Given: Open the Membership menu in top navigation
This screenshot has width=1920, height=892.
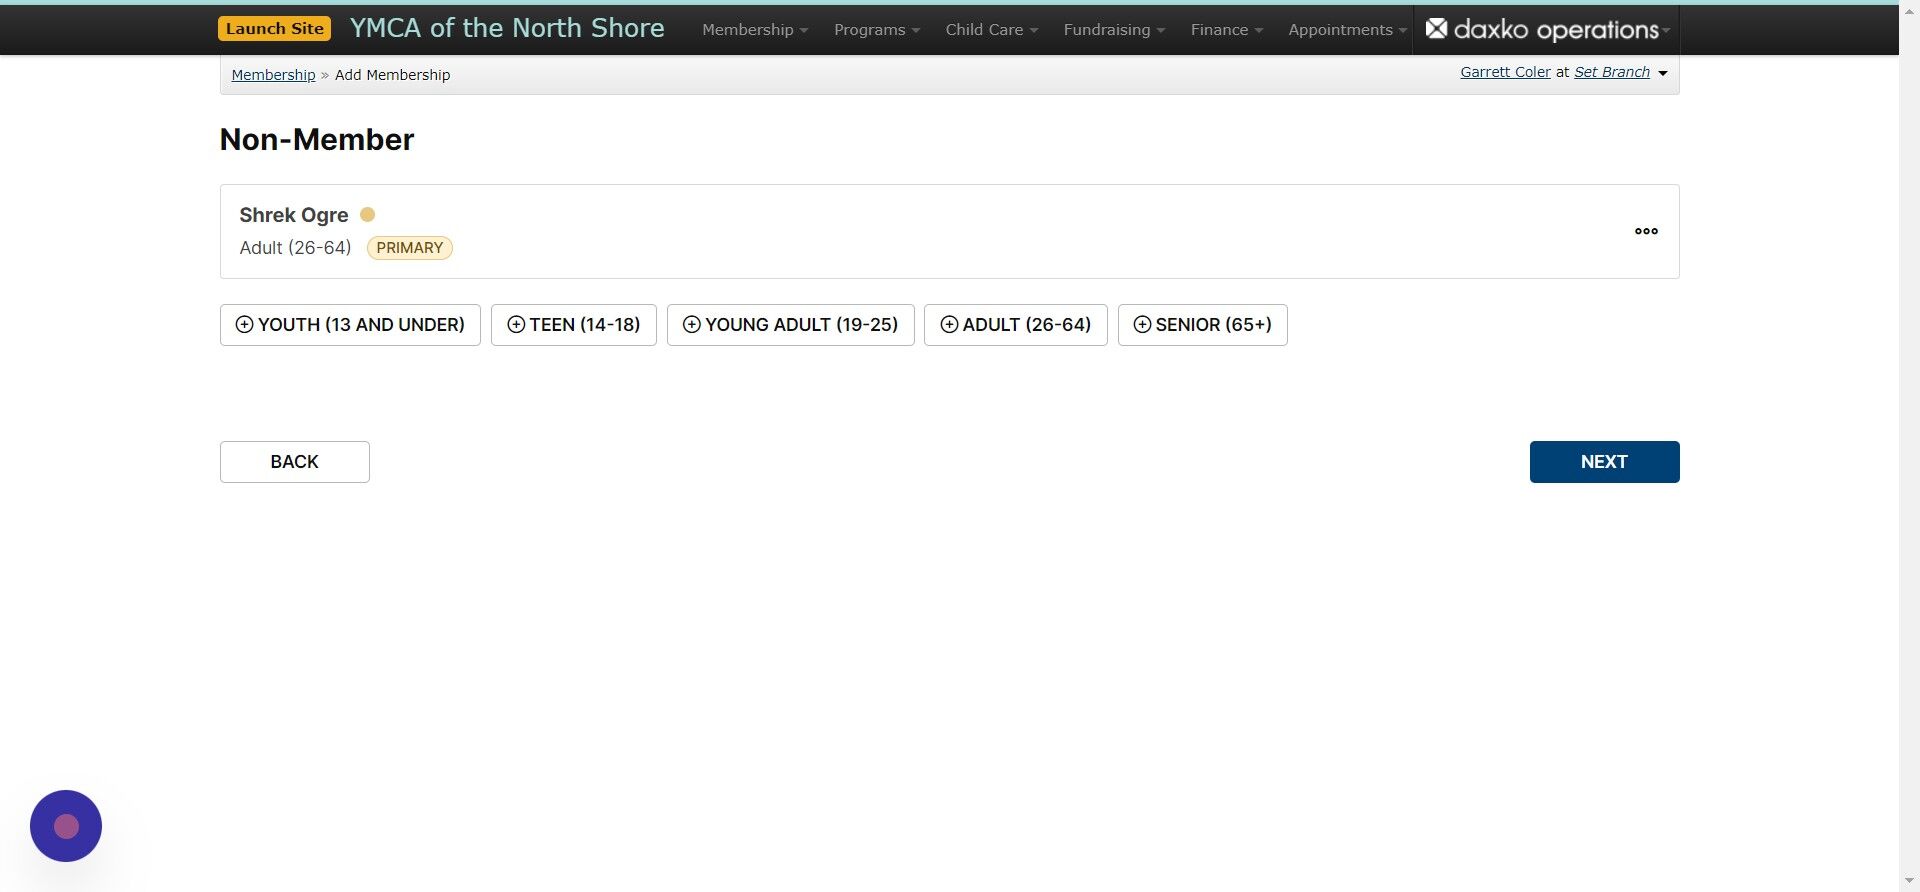Looking at the screenshot, I should [x=755, y=30].
